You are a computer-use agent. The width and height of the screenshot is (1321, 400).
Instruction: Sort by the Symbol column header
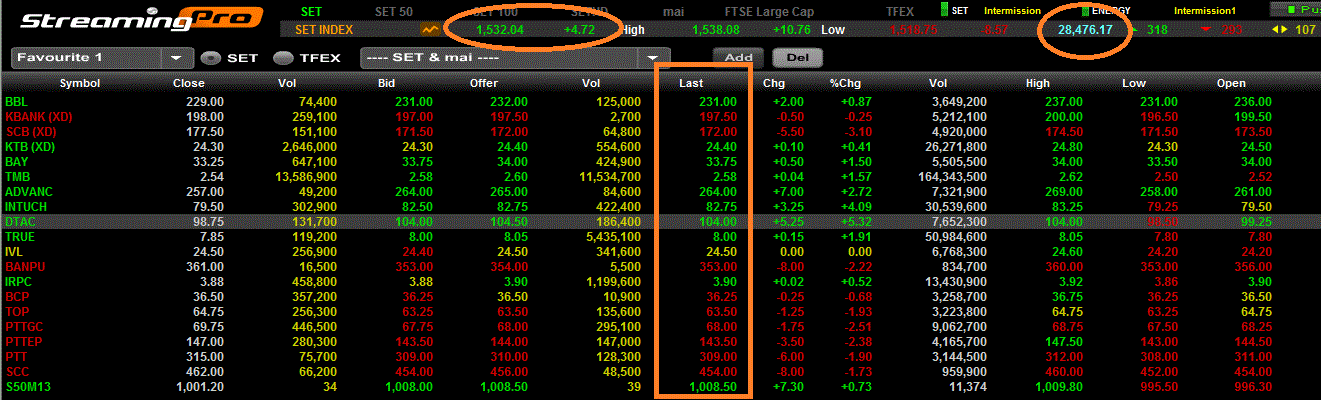click(79, 84)
